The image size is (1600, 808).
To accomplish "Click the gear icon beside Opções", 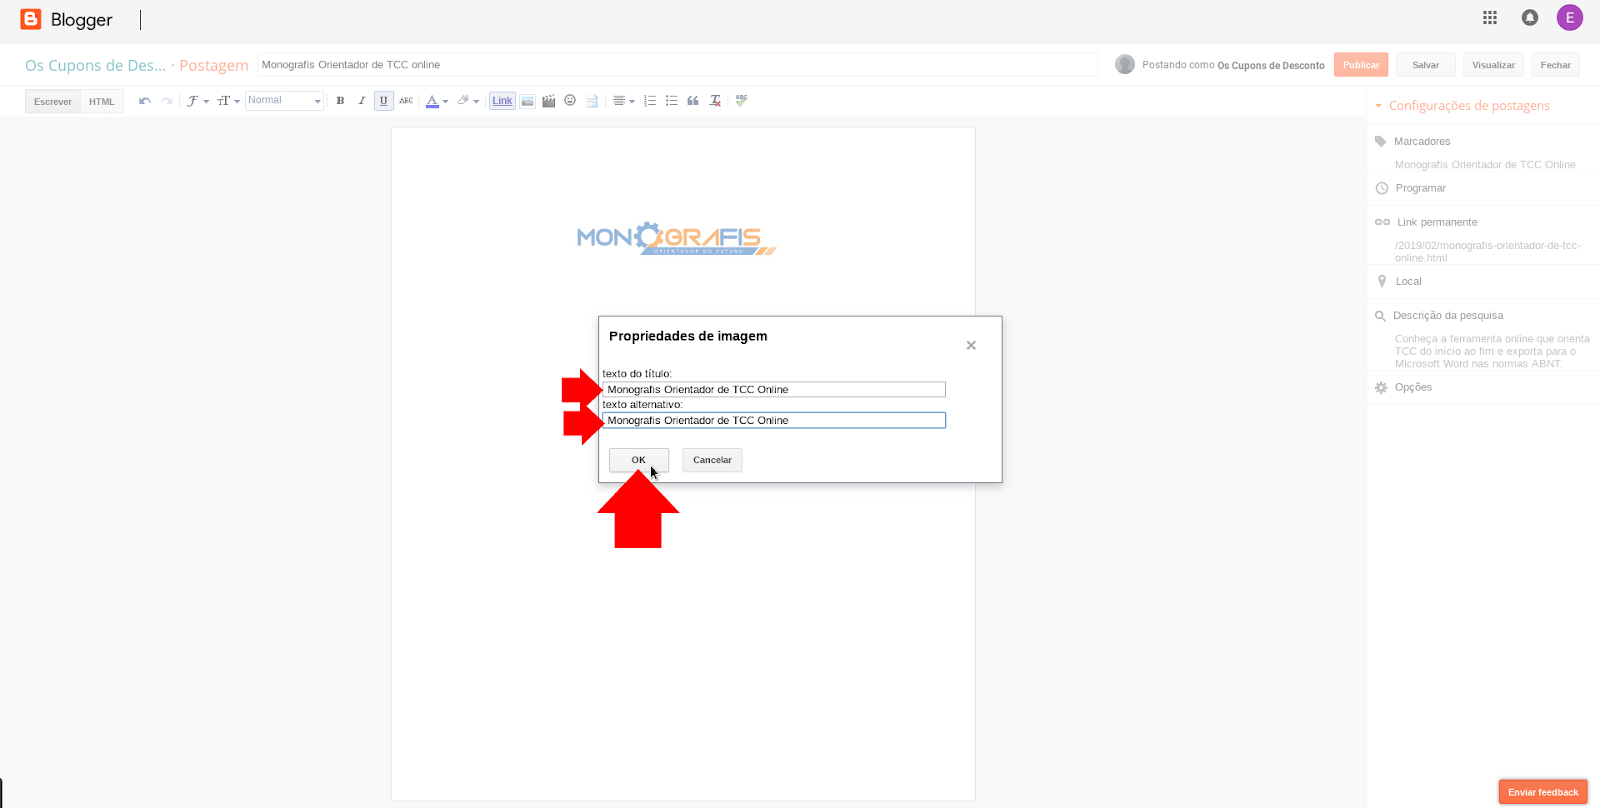I will point(1381,387).
